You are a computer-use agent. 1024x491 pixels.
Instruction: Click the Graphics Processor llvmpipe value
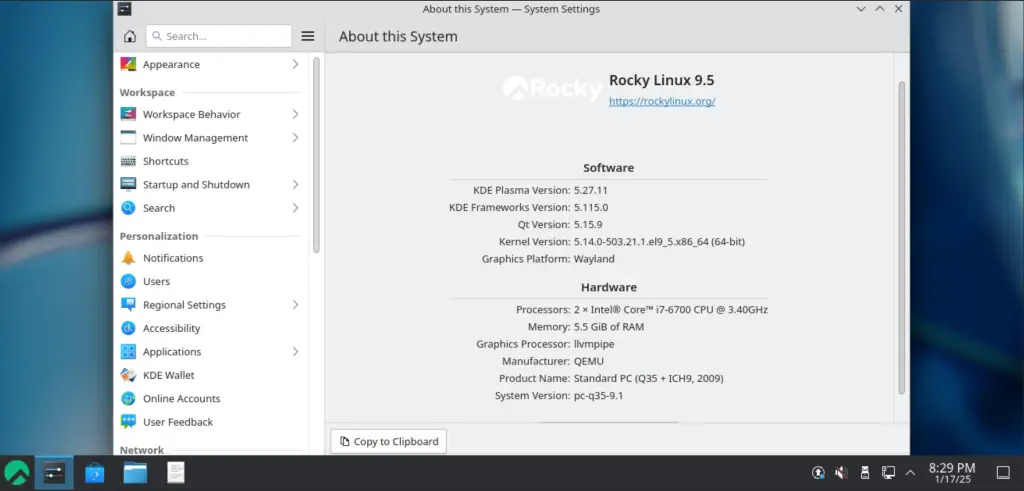(594, 344)
